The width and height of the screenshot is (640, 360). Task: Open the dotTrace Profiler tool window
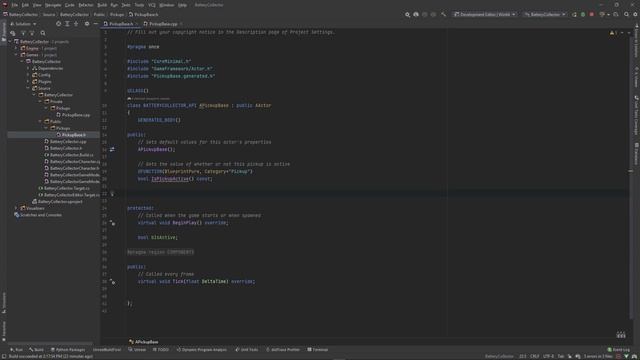(x=283, y=350)
